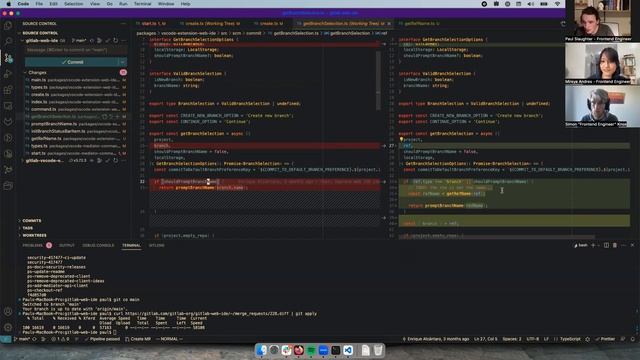
Task: Collapse the Source Control repositories section
Action: coord(20,33)
